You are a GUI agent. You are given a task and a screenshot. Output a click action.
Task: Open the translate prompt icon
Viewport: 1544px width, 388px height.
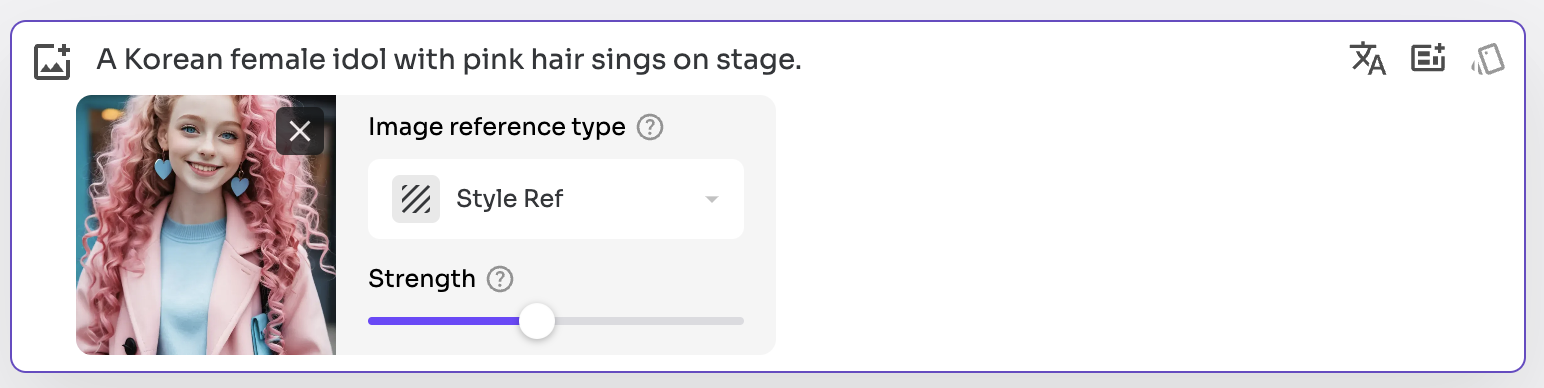[1368, 59]
